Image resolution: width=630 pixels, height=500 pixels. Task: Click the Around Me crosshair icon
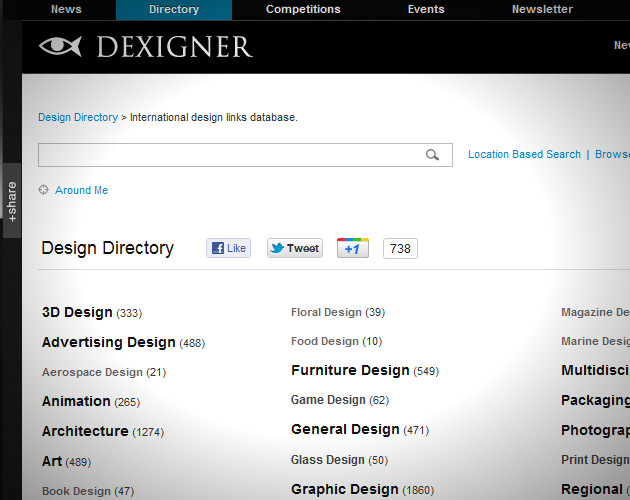coord(43,190)
